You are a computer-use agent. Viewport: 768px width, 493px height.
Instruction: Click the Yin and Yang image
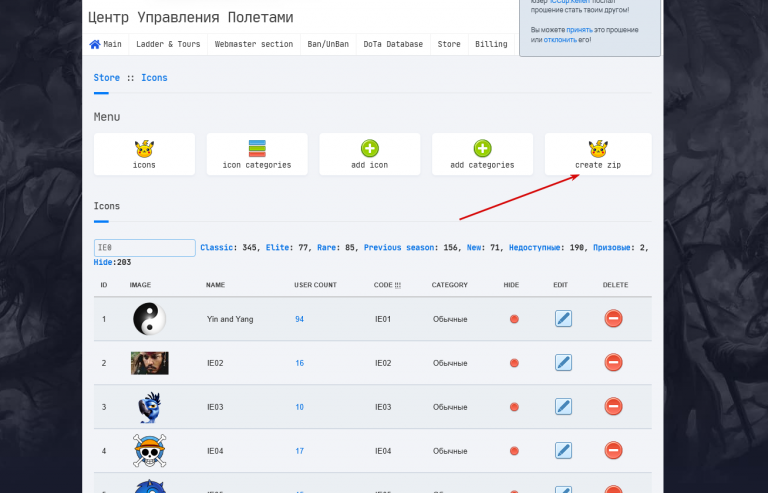[x=149, y=319]
